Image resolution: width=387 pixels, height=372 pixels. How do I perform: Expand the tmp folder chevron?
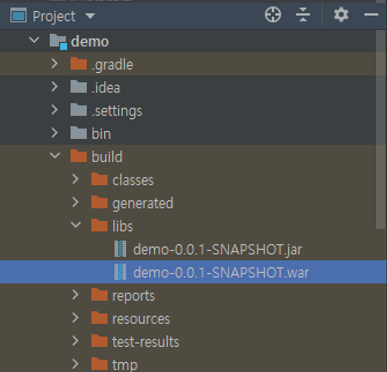(x=75, y=364)
